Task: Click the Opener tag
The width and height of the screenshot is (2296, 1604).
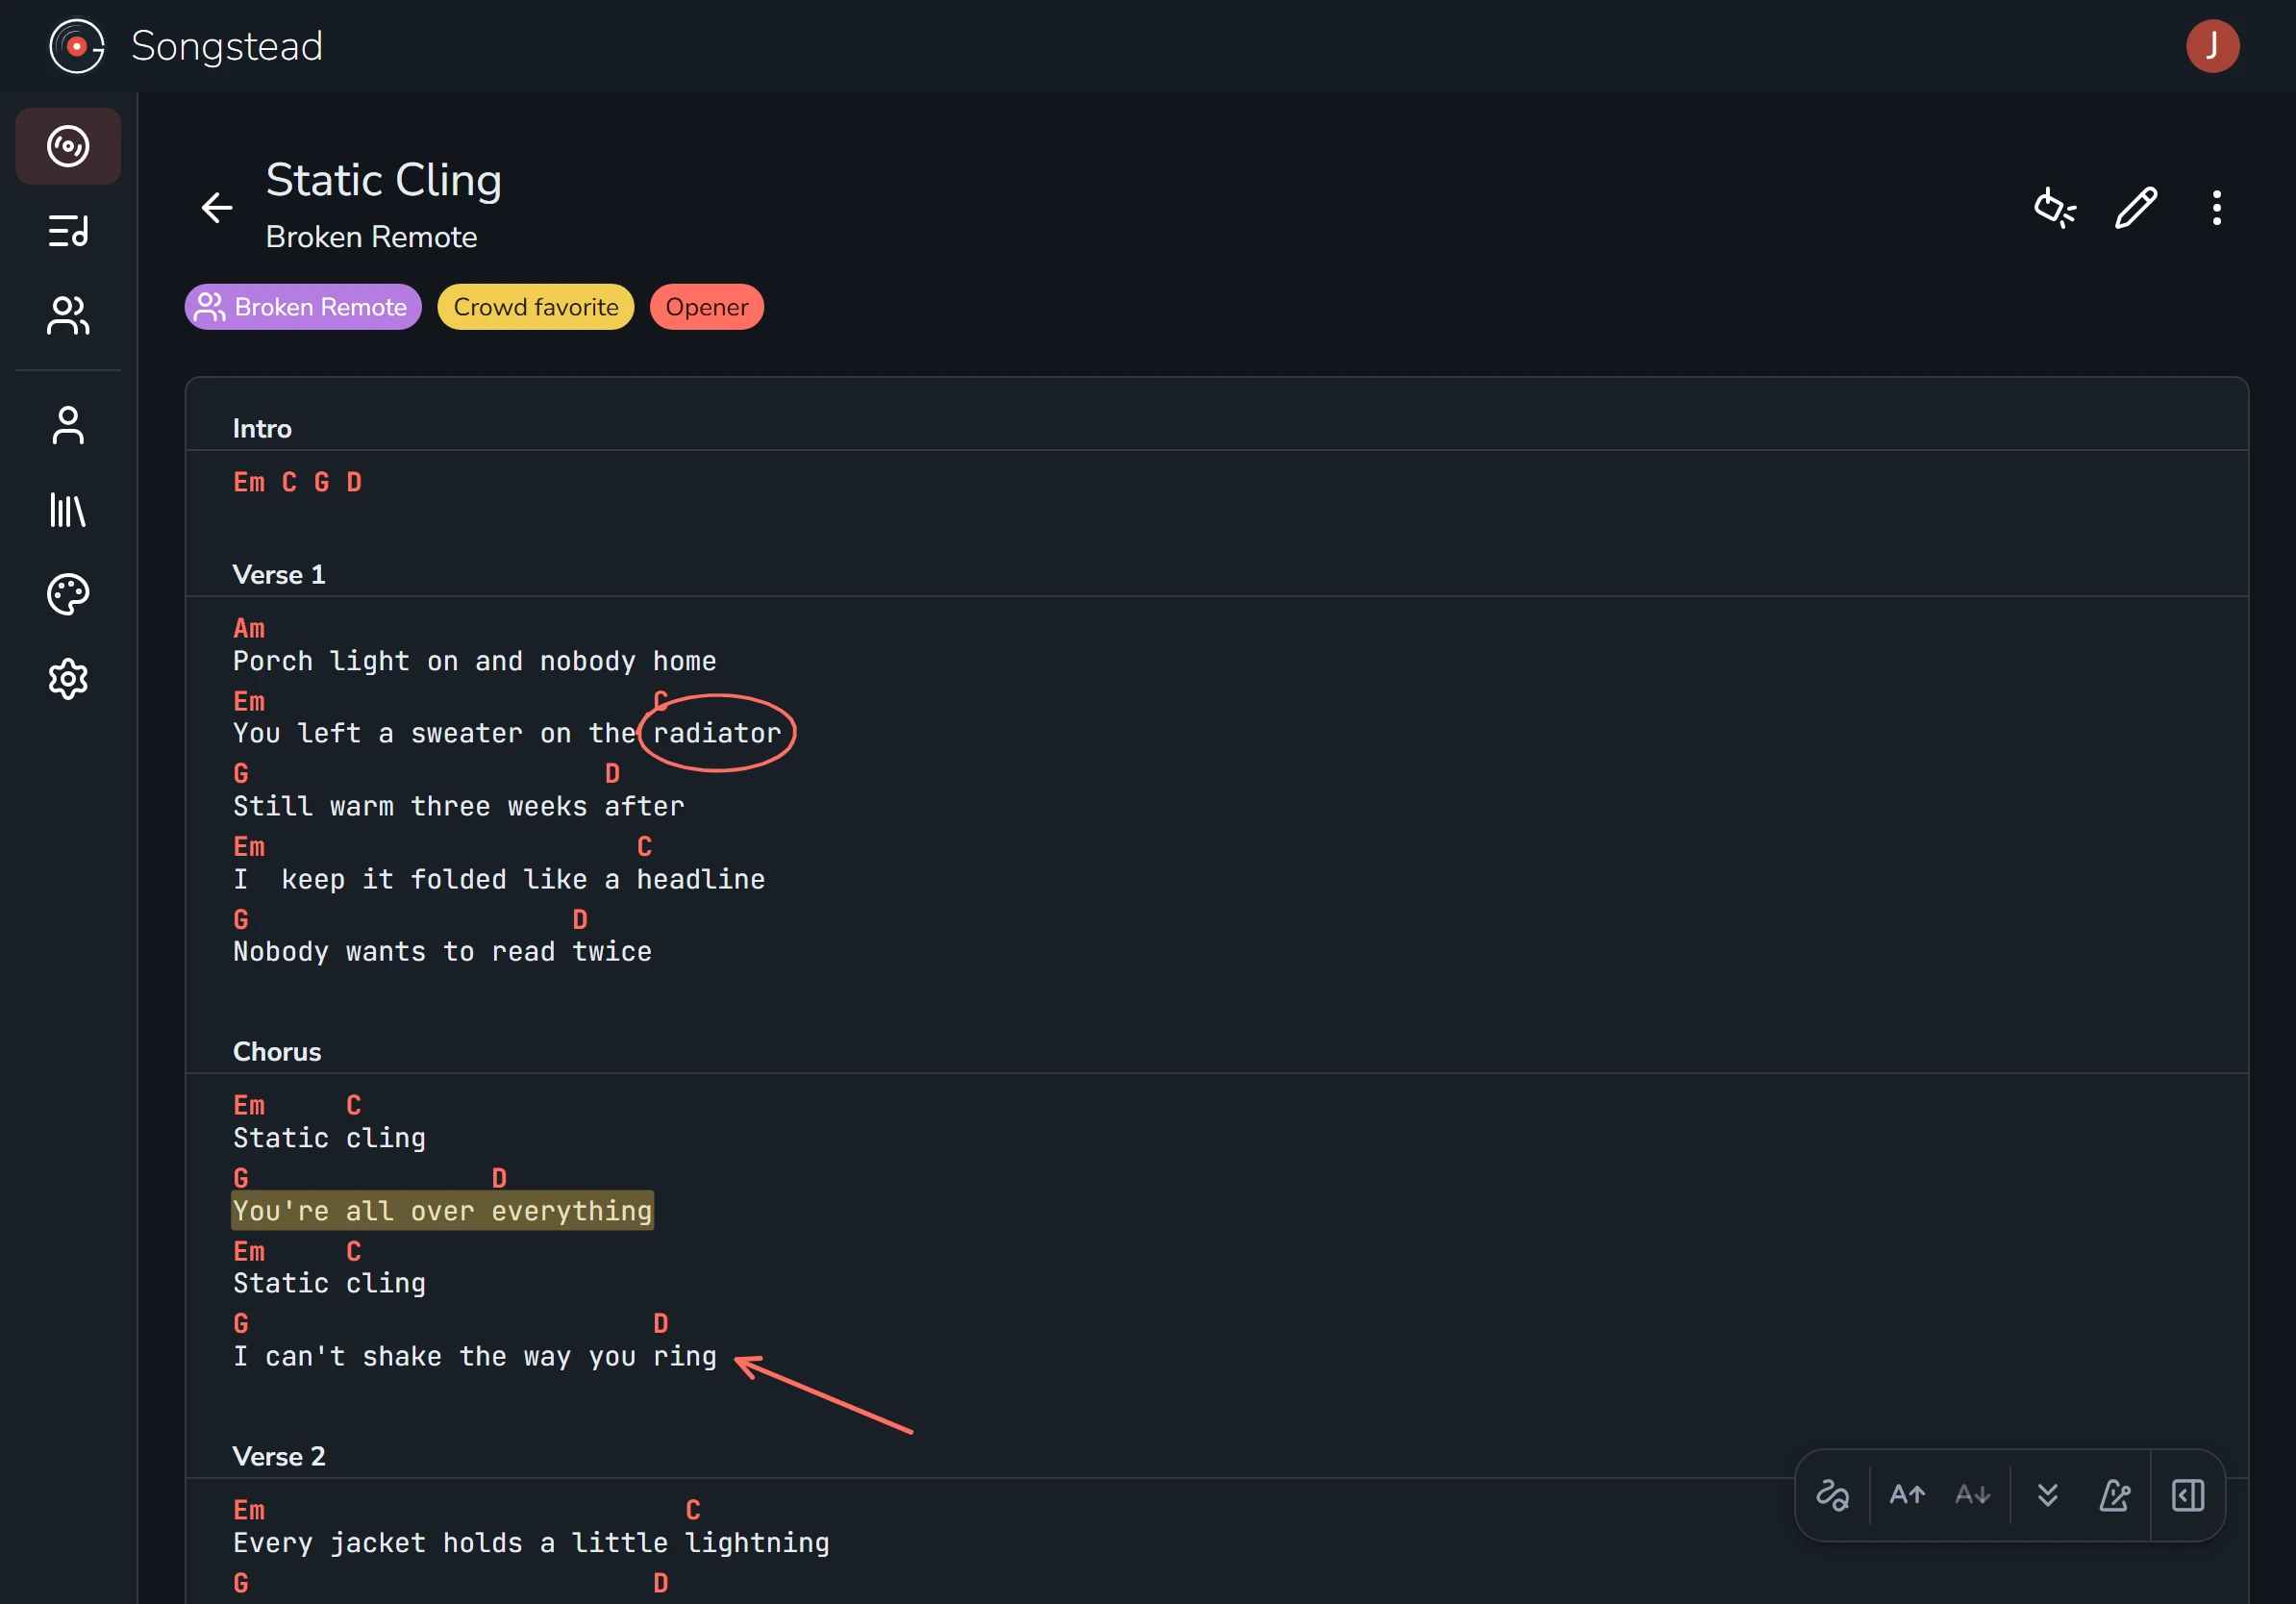Action: (707, 307)
